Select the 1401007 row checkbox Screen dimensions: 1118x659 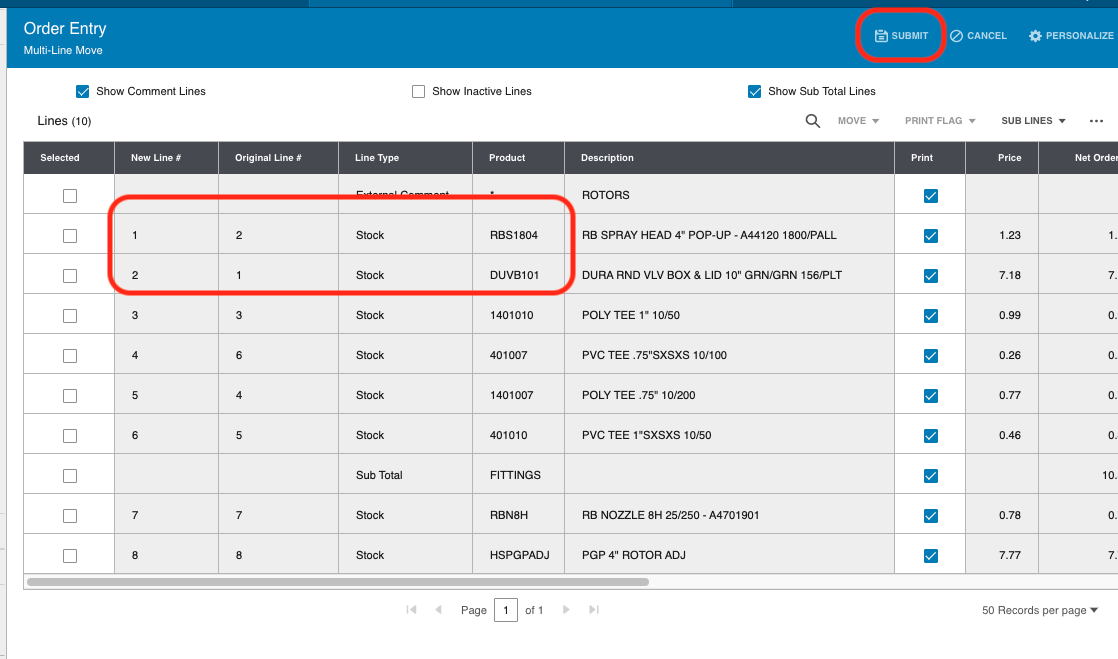click(70, 396)
